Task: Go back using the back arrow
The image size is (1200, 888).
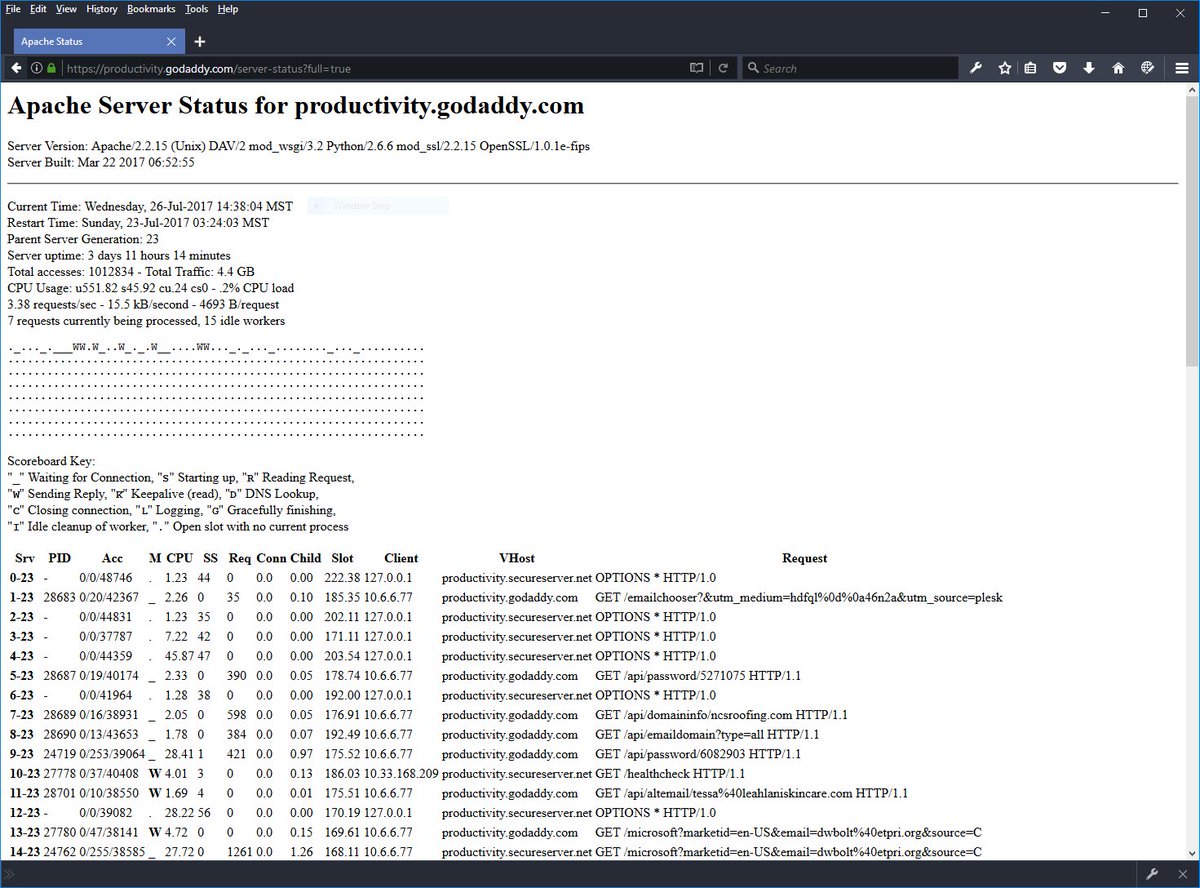Action: 16,68
